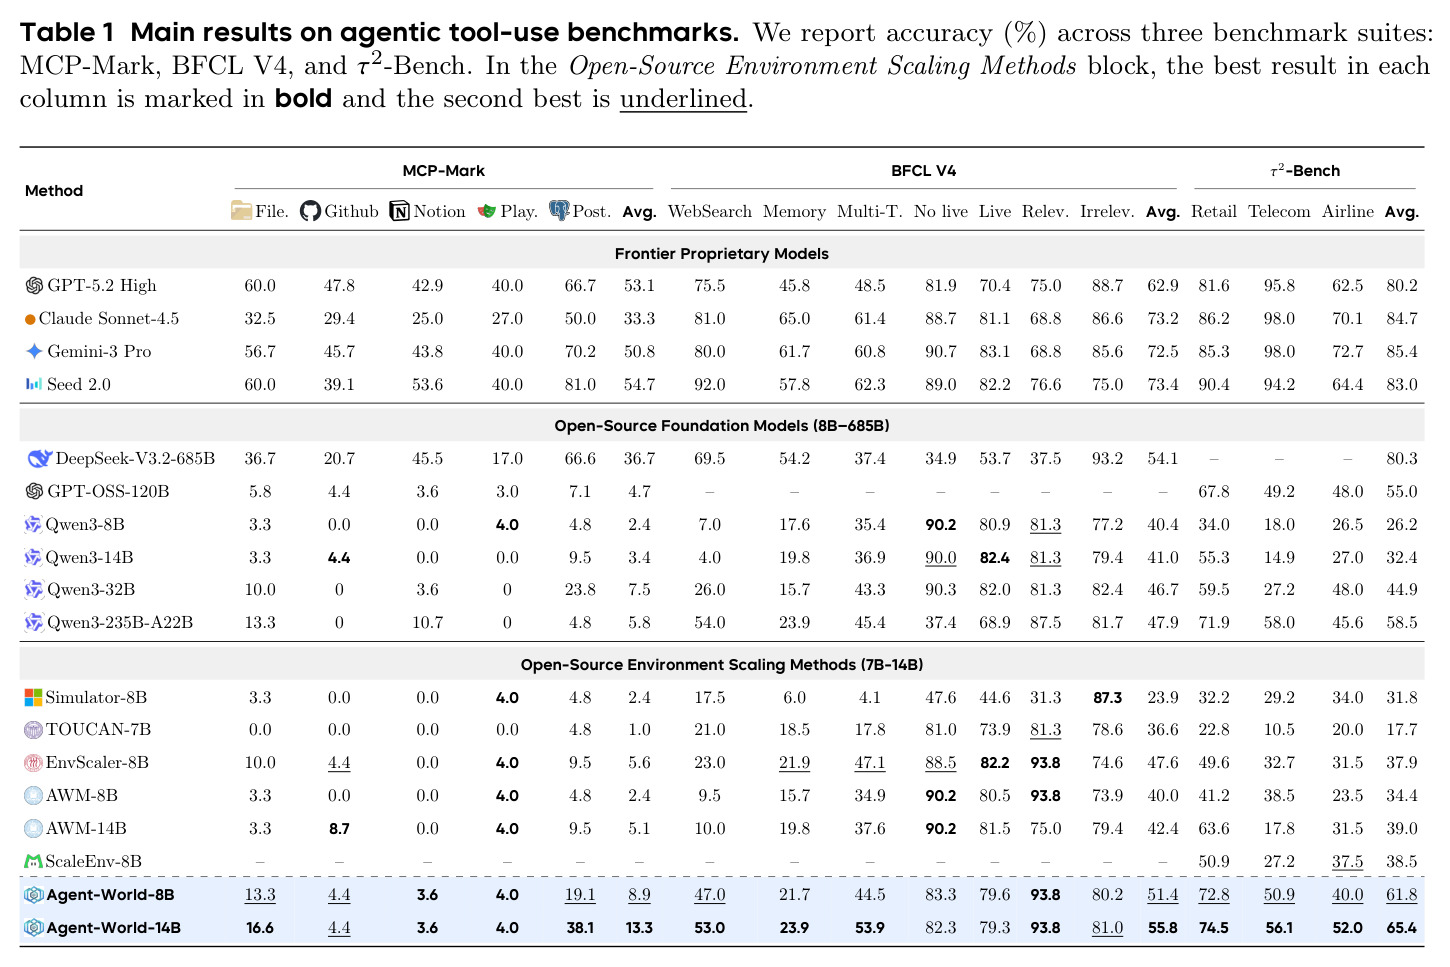Click the OpenAI logo beside GPT-5.2 High
The height and width of the screenshot is (967, 1450).
point(34,286)
